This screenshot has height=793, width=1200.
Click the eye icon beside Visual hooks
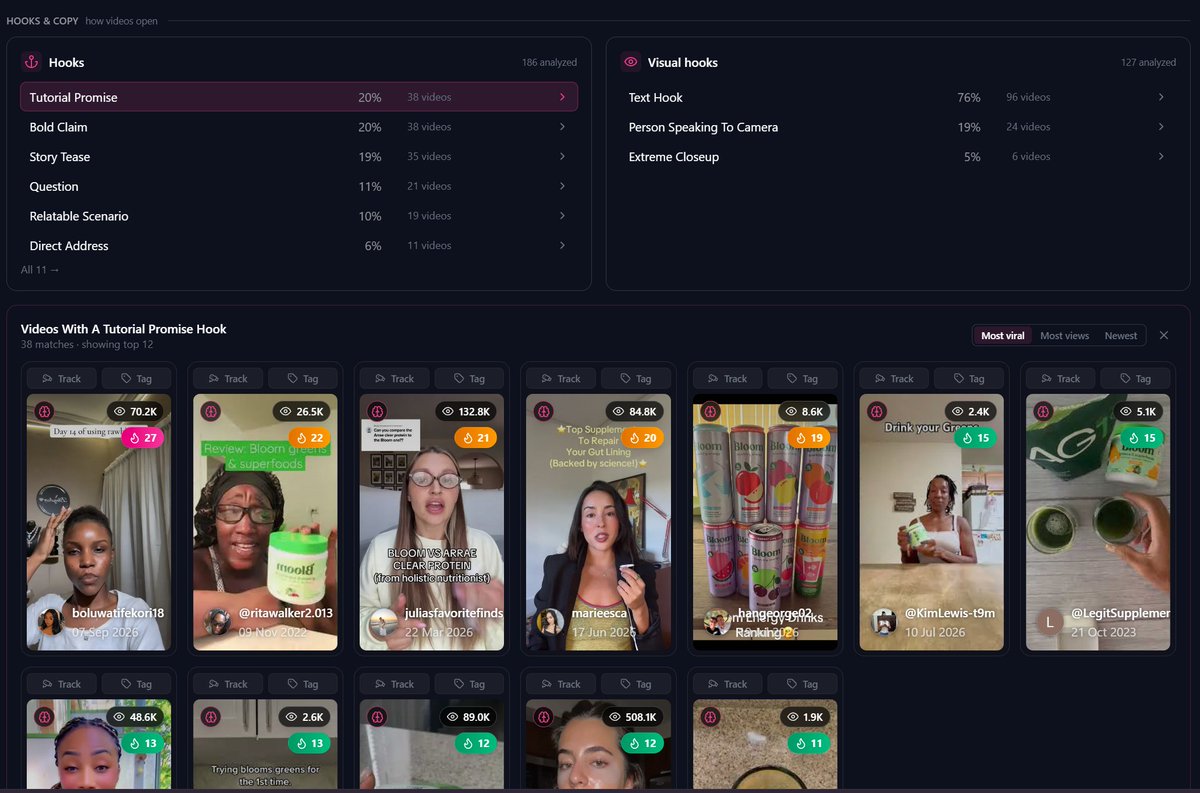pos(630,62)
